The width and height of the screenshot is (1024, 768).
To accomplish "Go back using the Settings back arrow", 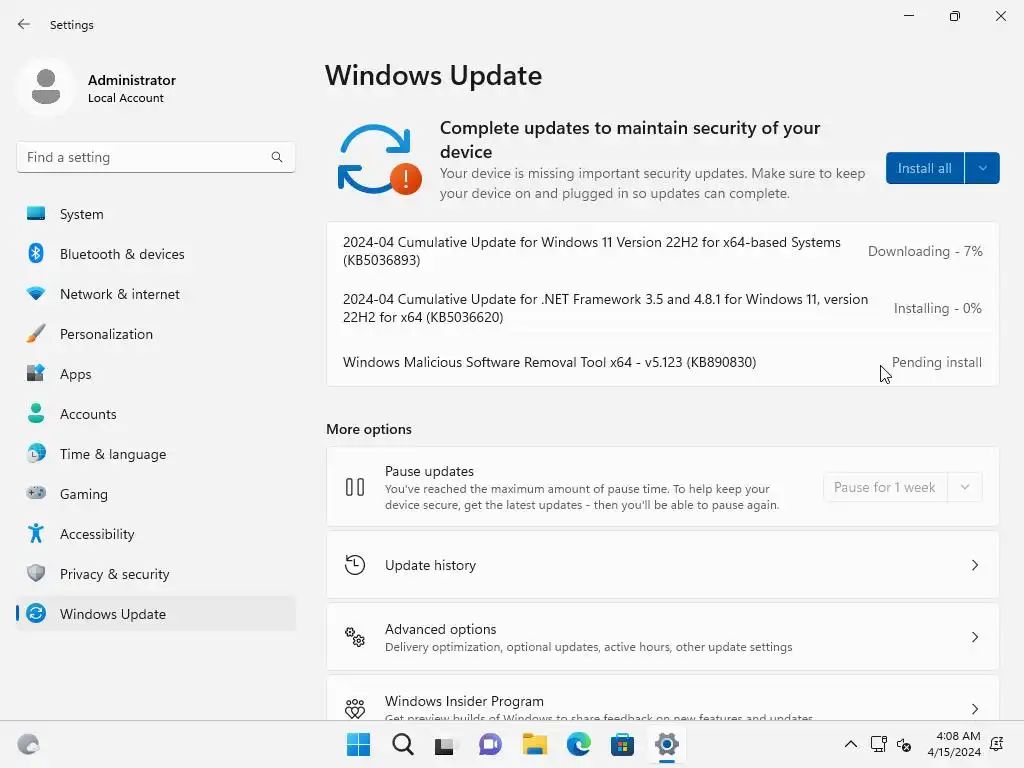I will [24, 24].
